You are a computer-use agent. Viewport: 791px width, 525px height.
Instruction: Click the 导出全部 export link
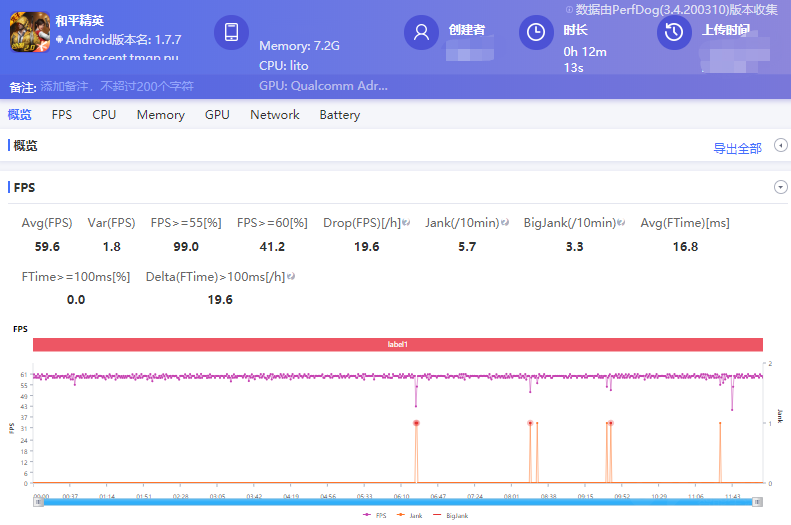click(x=738, y=148)
